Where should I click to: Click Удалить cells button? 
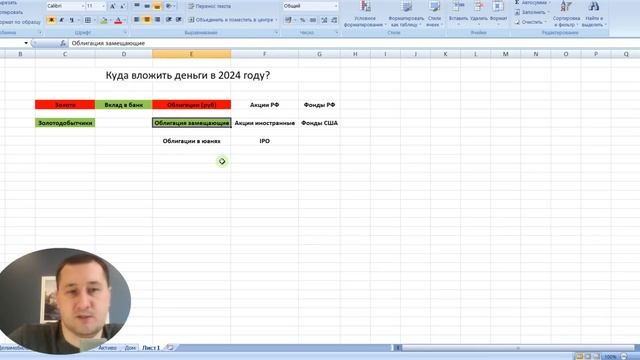coord(479,13)
